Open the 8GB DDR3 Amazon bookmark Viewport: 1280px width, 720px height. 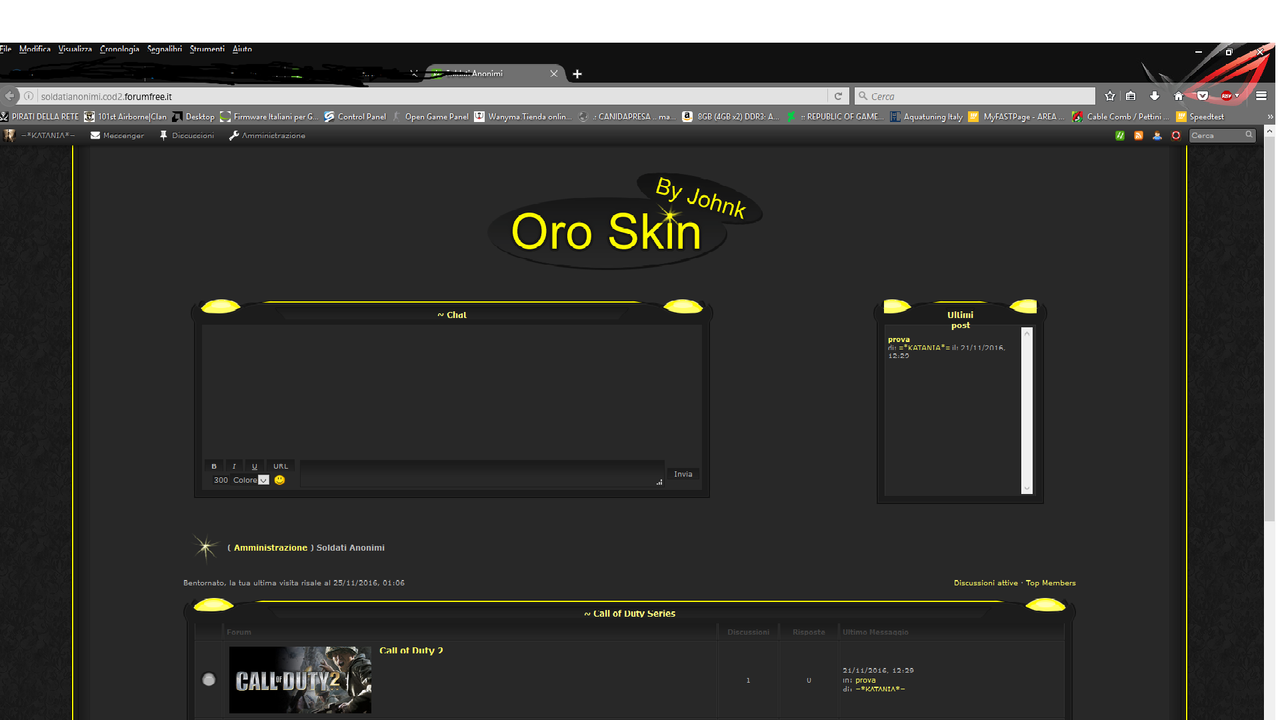click(730, 117)
